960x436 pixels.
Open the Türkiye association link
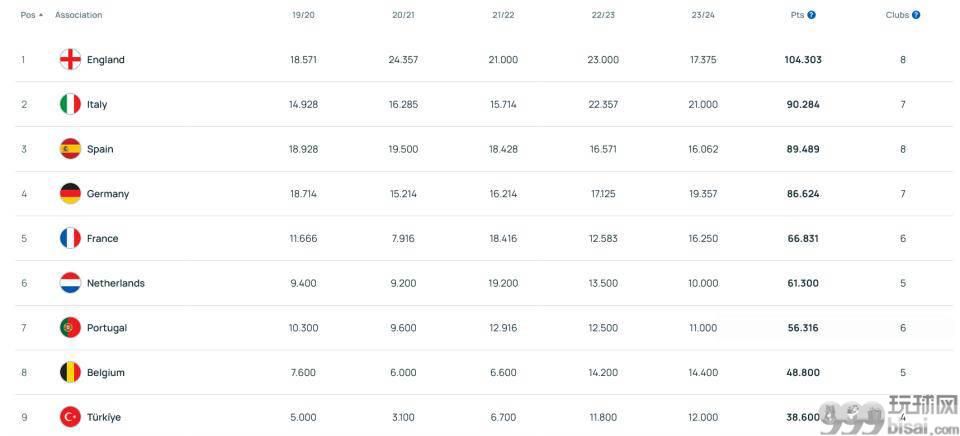coord(103,417)
